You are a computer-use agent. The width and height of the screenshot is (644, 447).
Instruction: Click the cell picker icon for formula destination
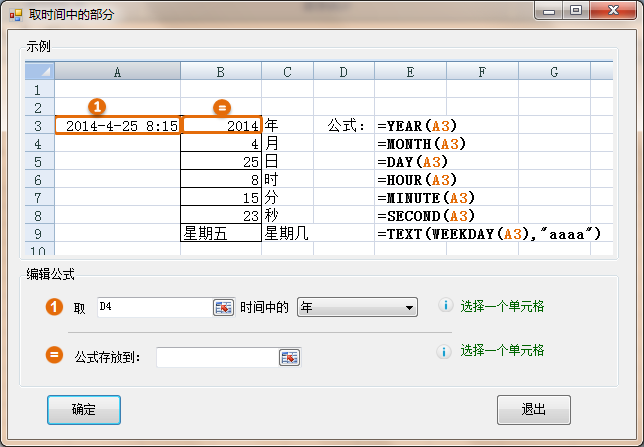click(289, 357)
